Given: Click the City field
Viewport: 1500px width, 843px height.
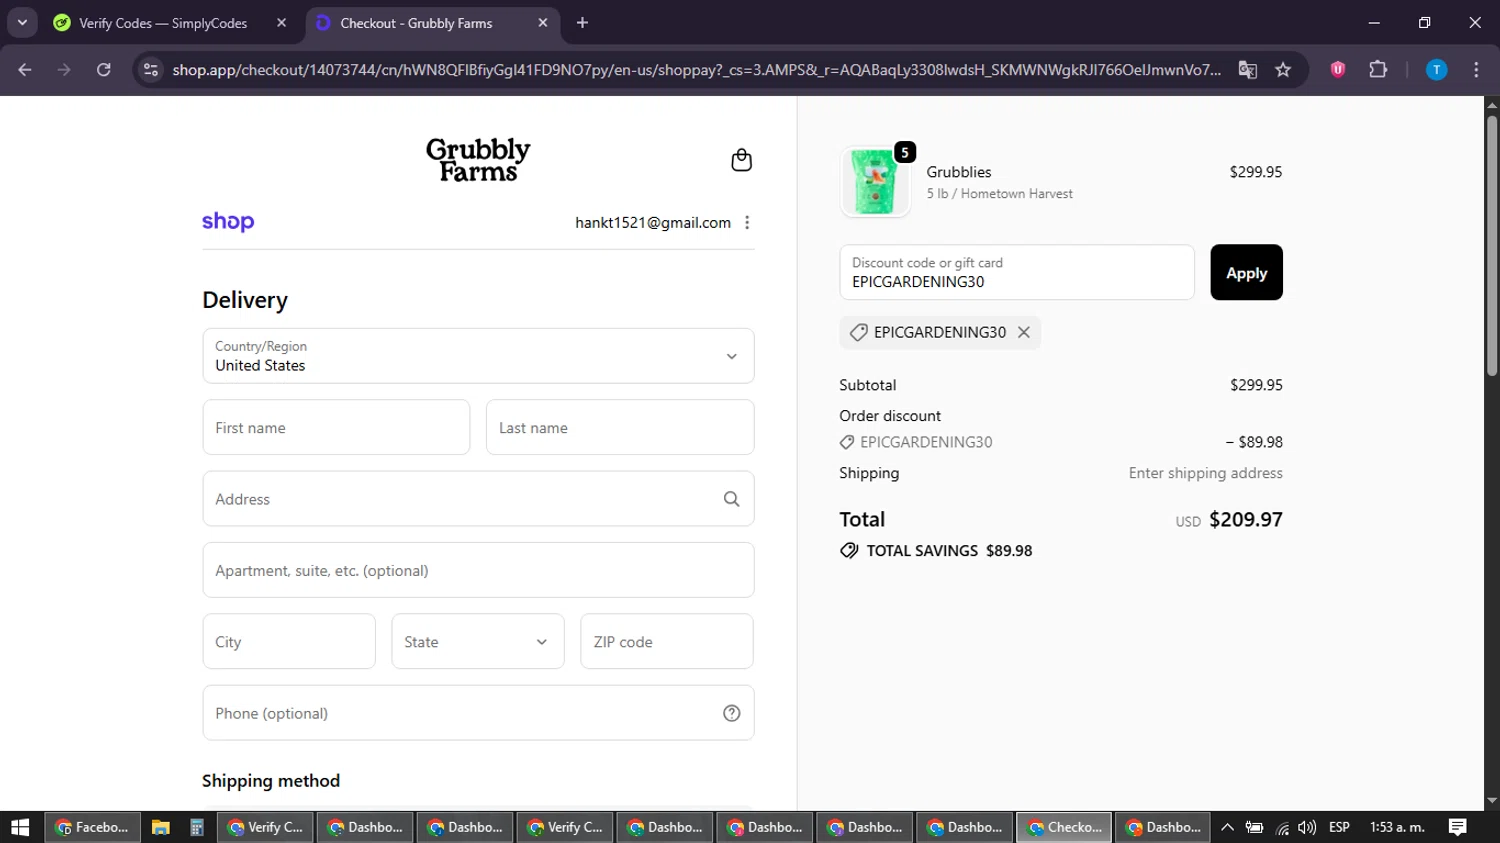Looking at the screenshot, I should [x=289, y=642].
